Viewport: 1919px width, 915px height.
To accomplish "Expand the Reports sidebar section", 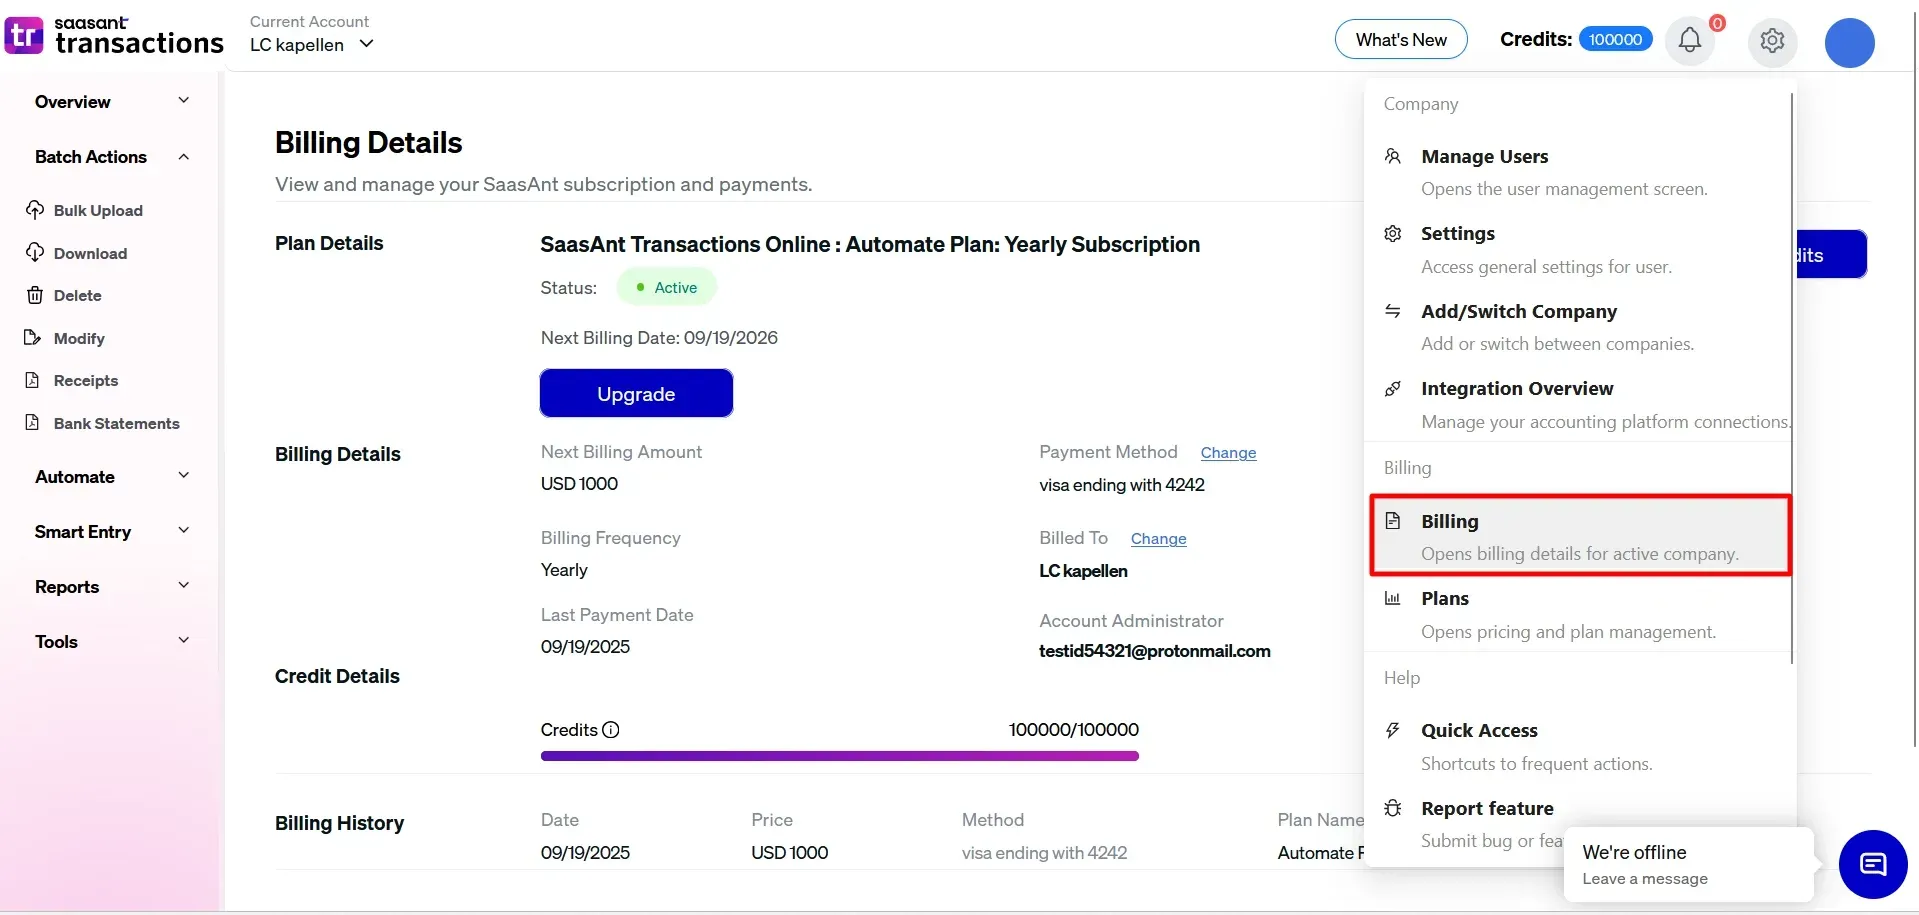I will pyautogui.click(x=183, y=586).
